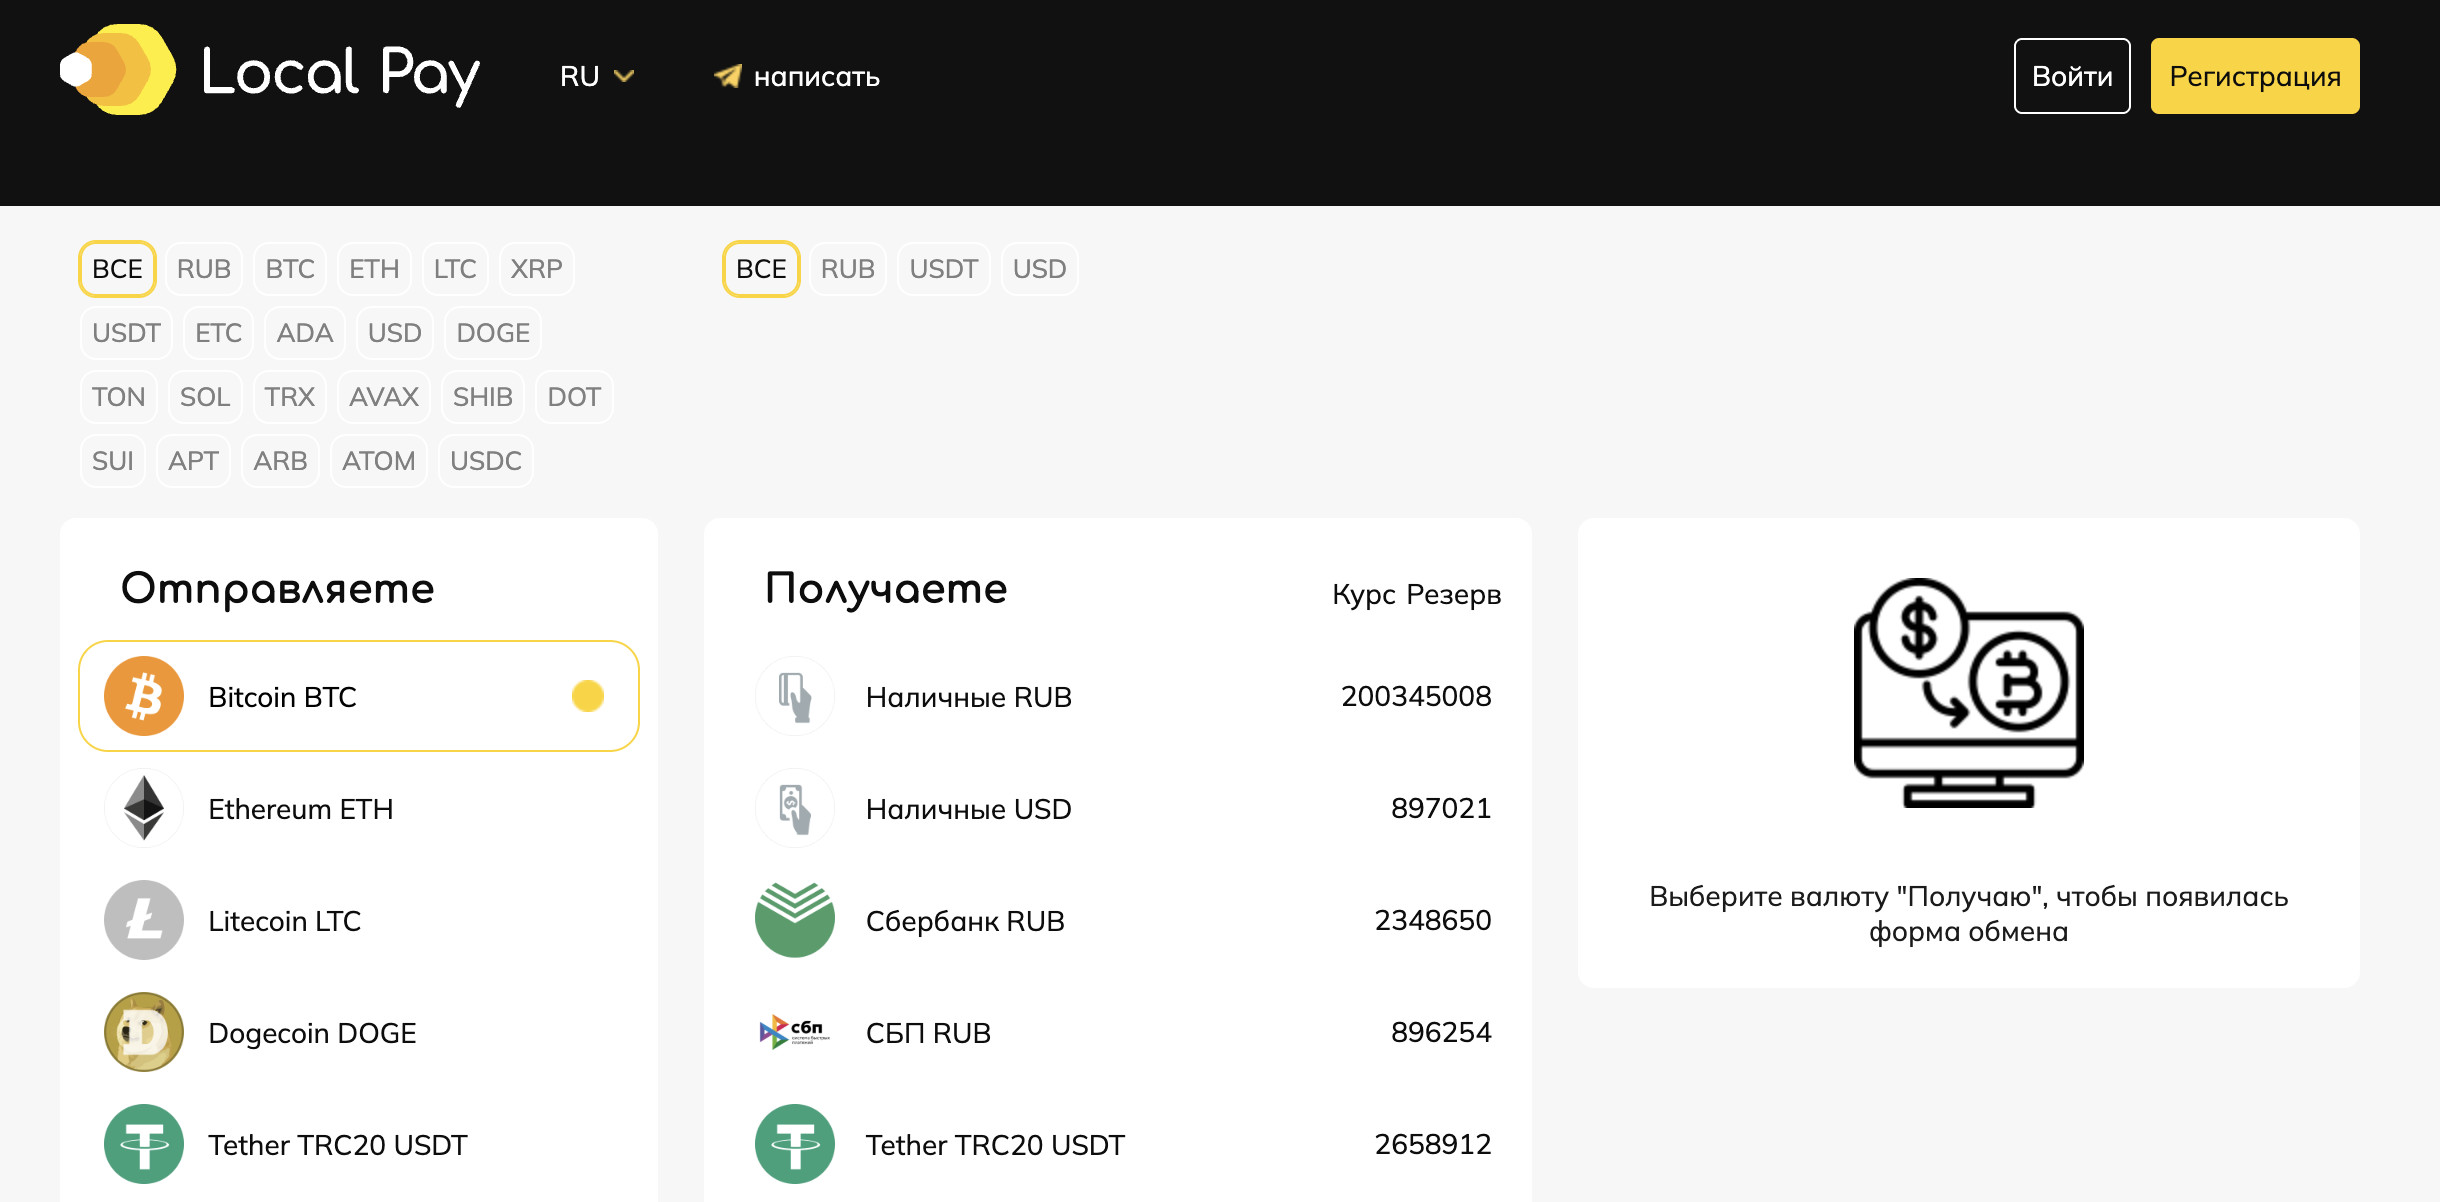Expand language chevron next to RU
The image size is (2440, 1202).
pyautogui.click(x=624, y=76)
